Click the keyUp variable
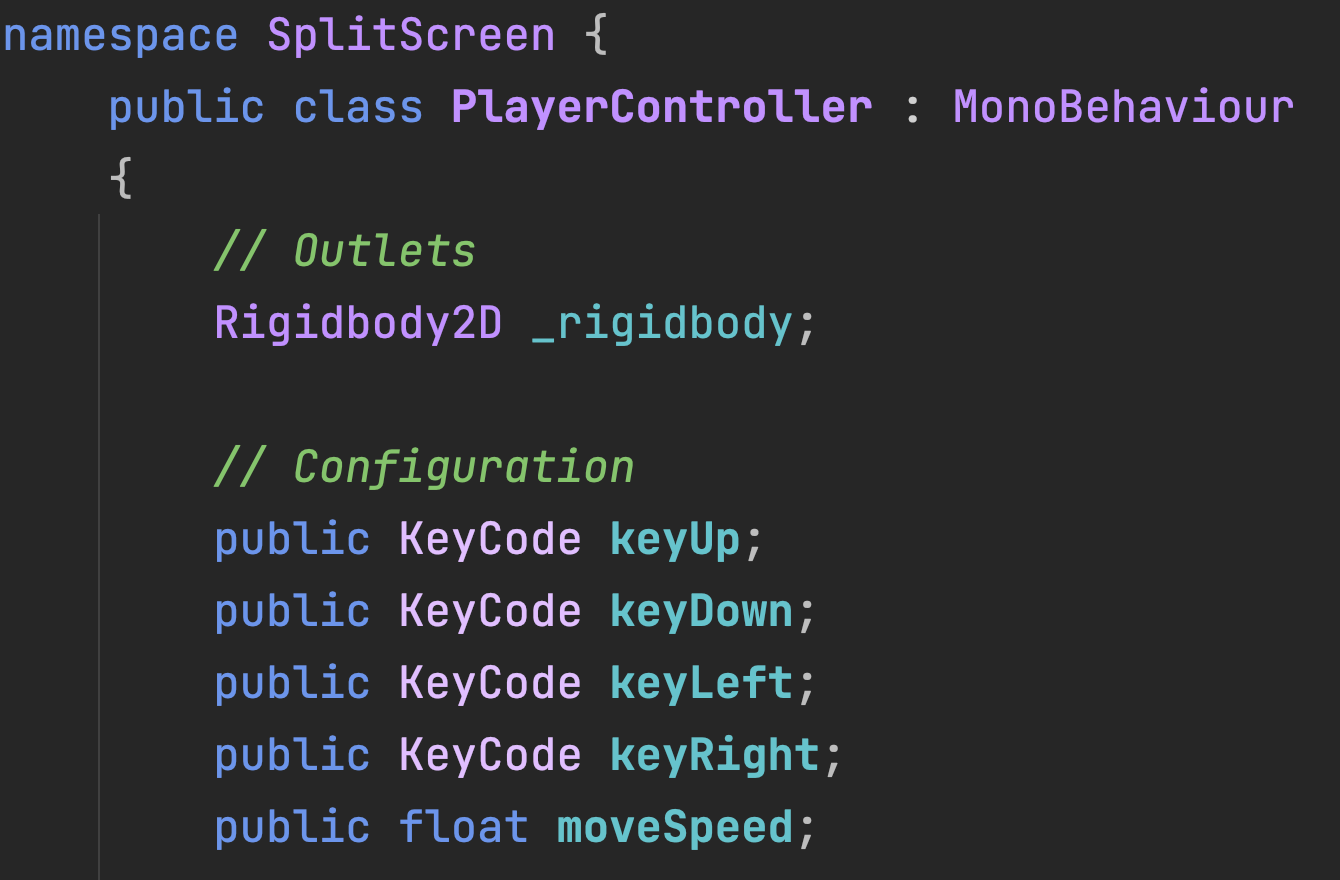The height and width of the screenshot is (880, 1340). [x=675, y=540]
